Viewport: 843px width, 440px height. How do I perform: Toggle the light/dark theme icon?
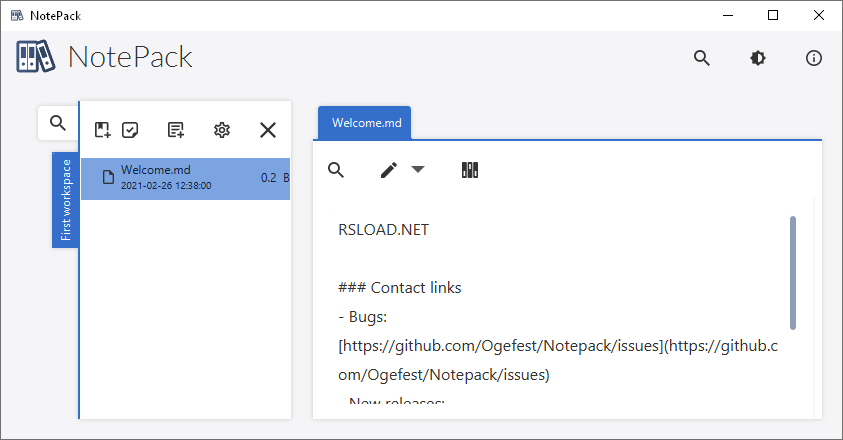[x=758, y=58]
